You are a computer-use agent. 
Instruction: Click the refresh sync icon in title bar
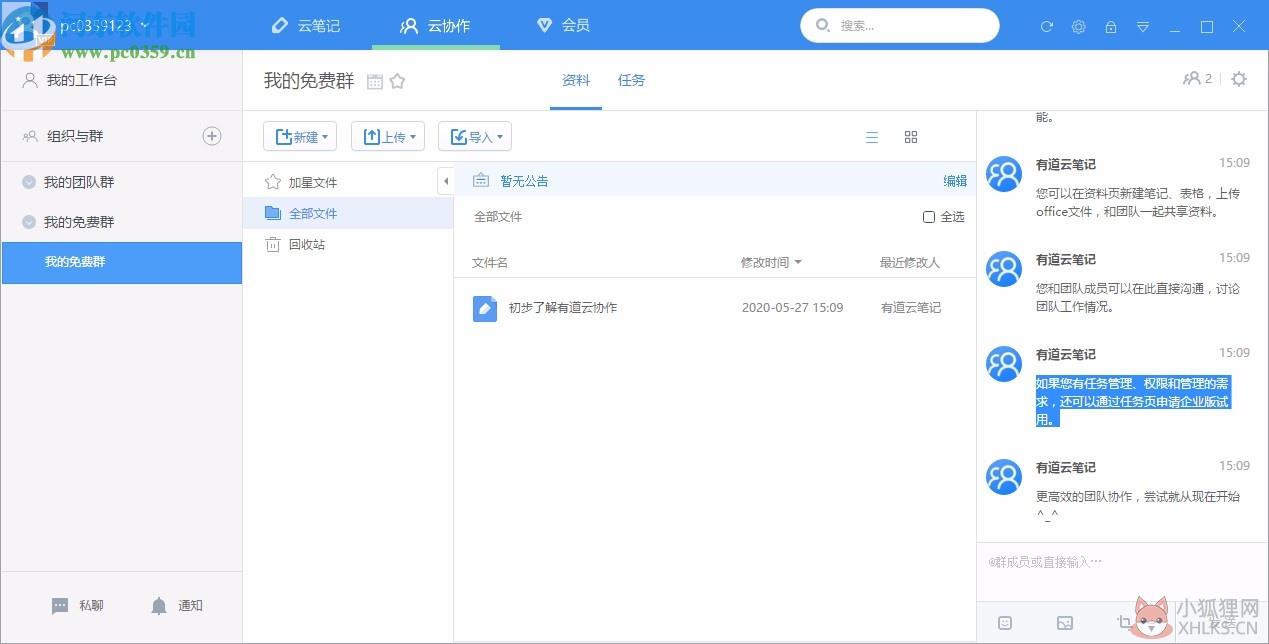pos(1047,27)
